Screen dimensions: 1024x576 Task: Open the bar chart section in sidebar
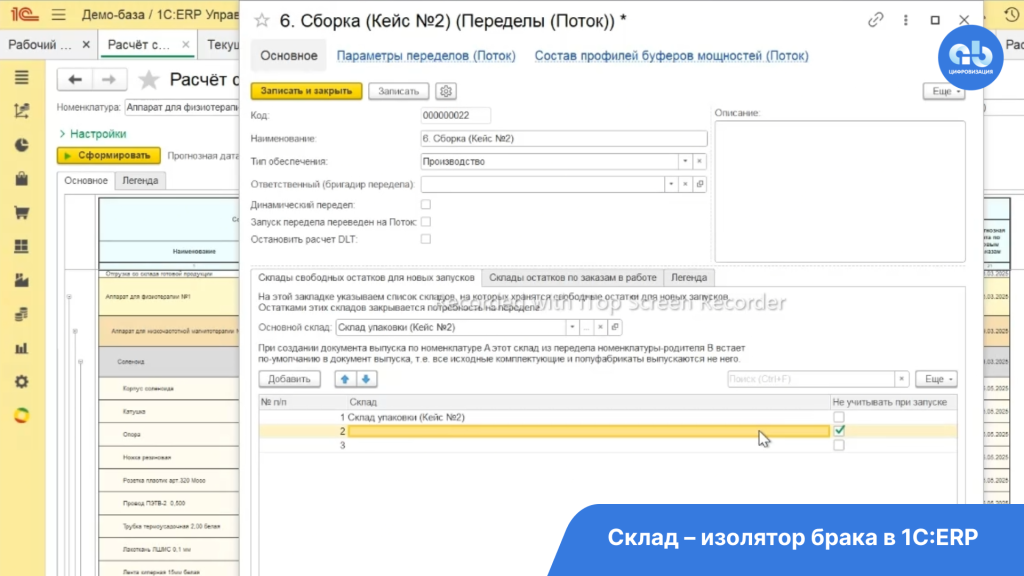point(22,348)
